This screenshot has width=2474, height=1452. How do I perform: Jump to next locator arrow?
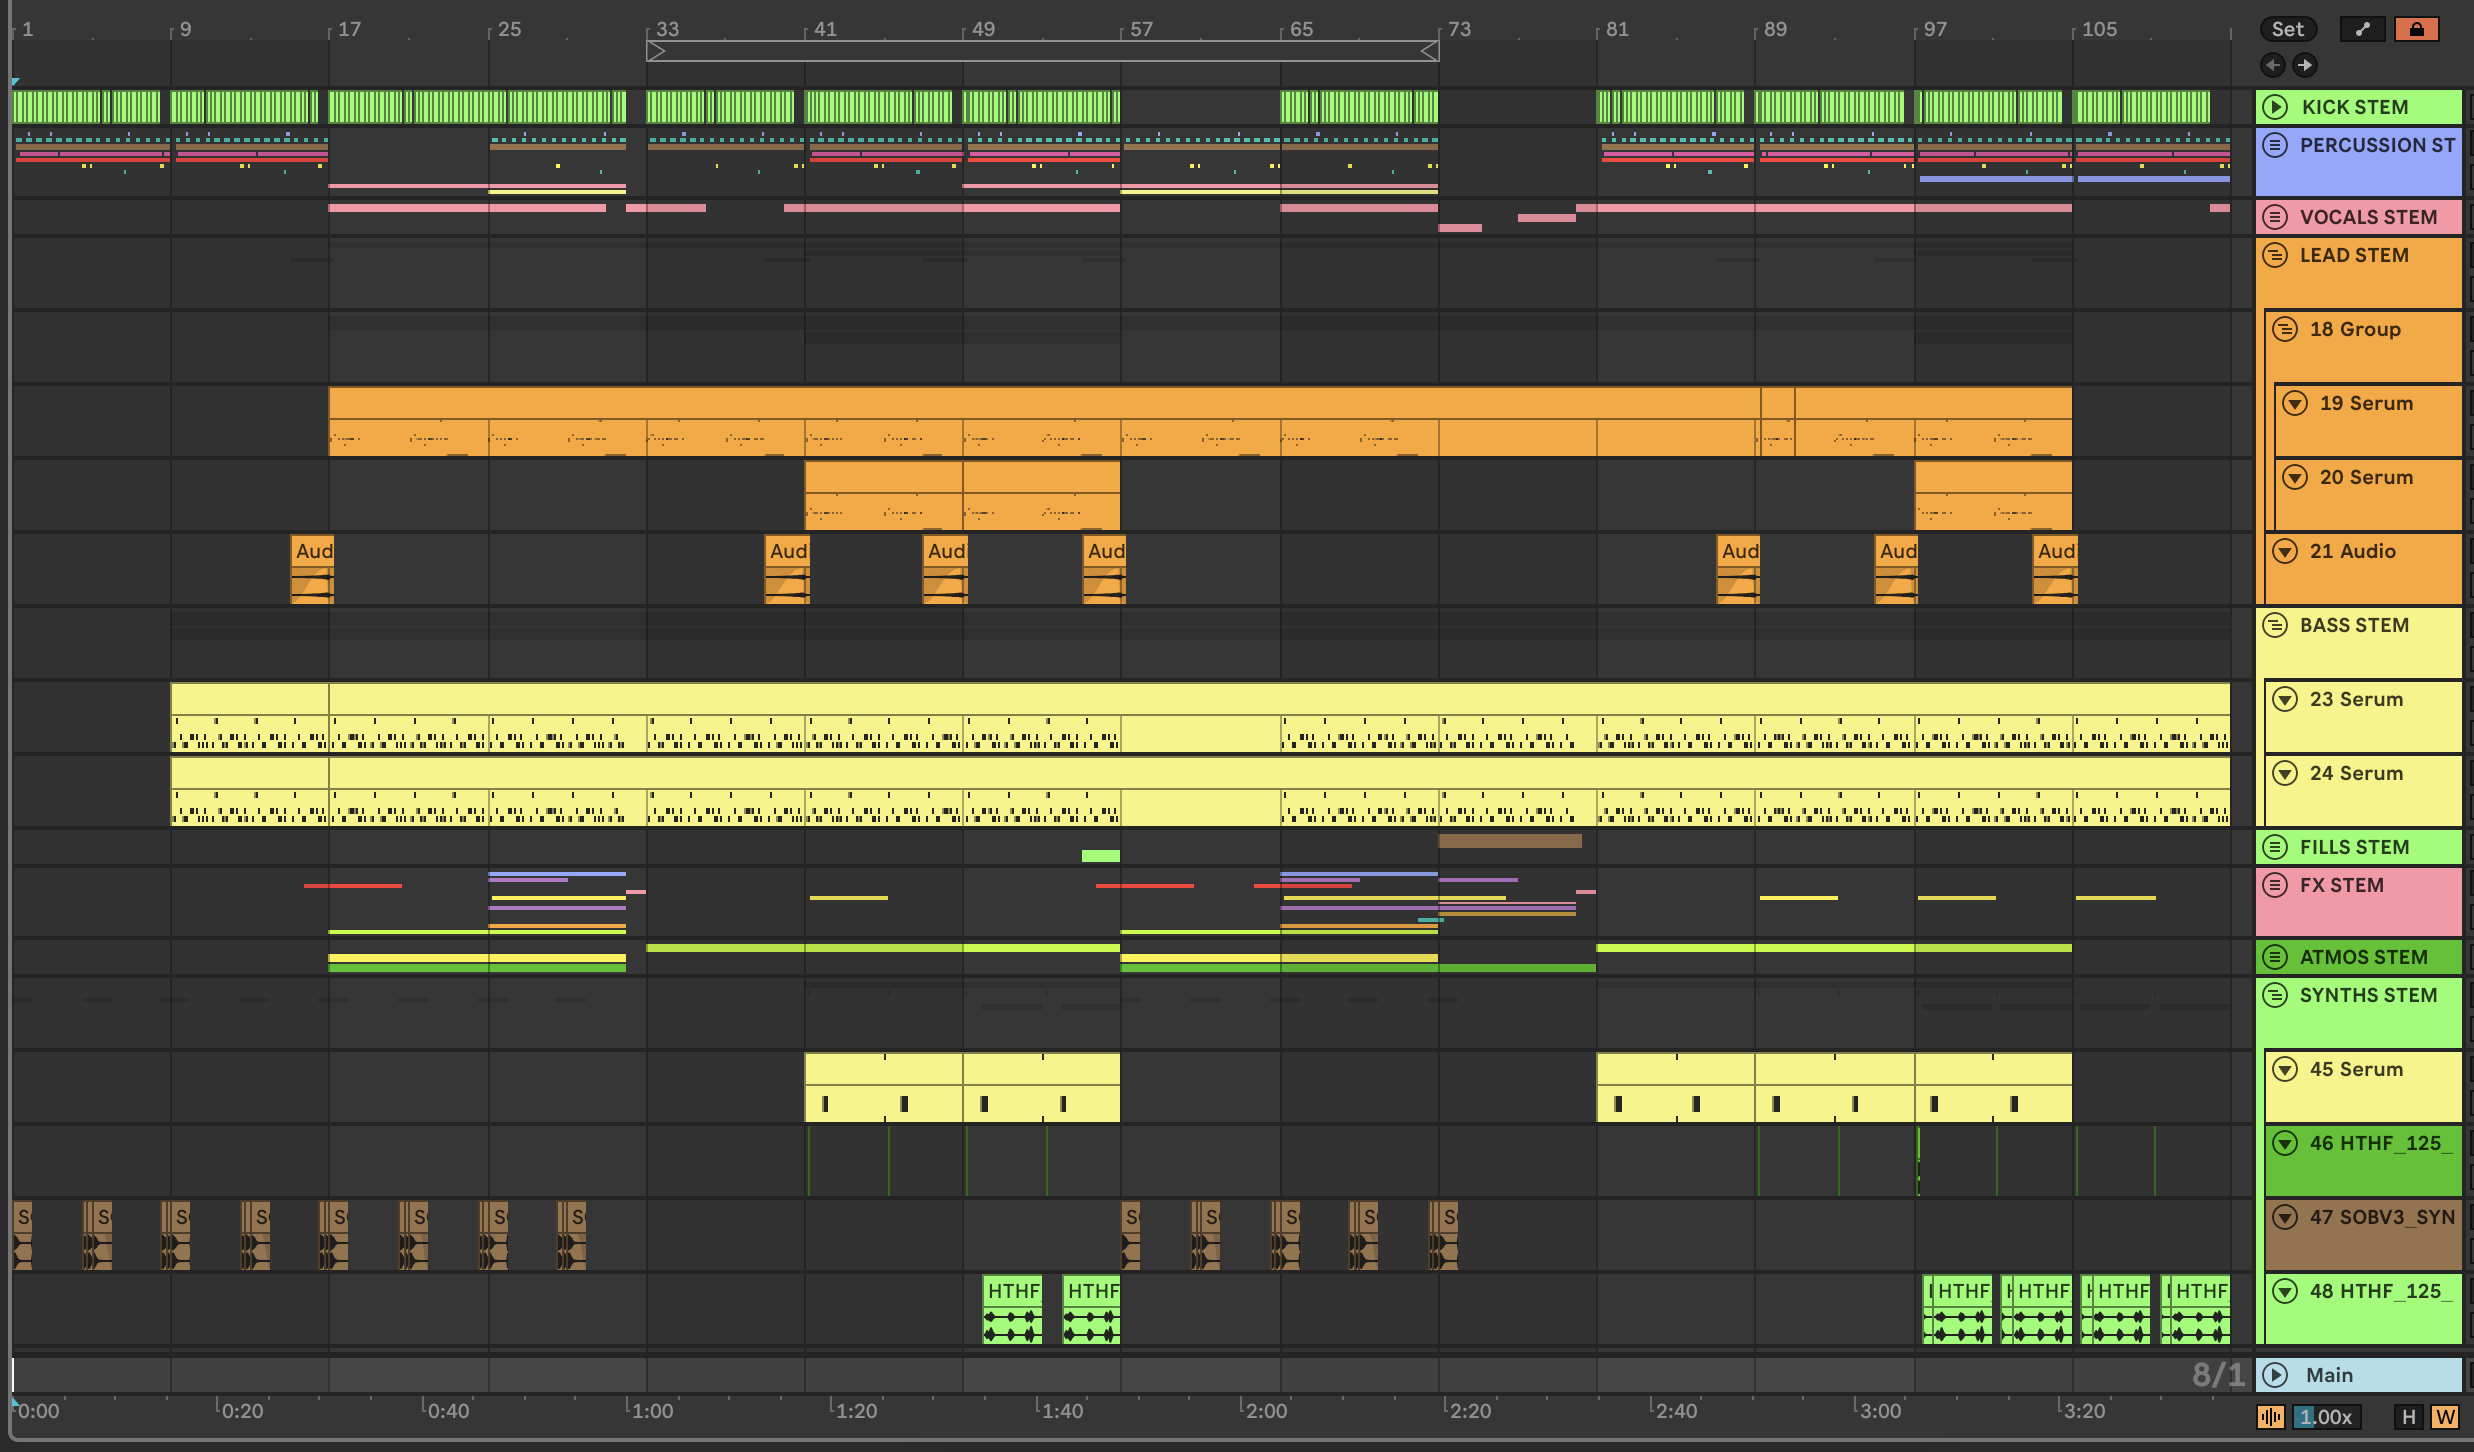(2305, 65)
